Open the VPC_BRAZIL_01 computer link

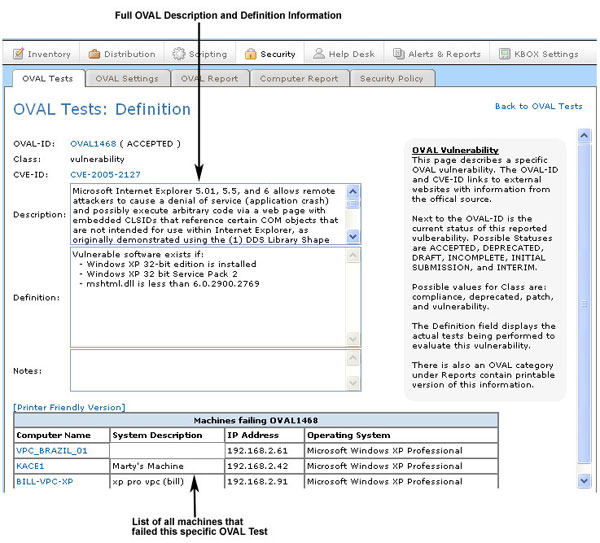tap(52, 450)
